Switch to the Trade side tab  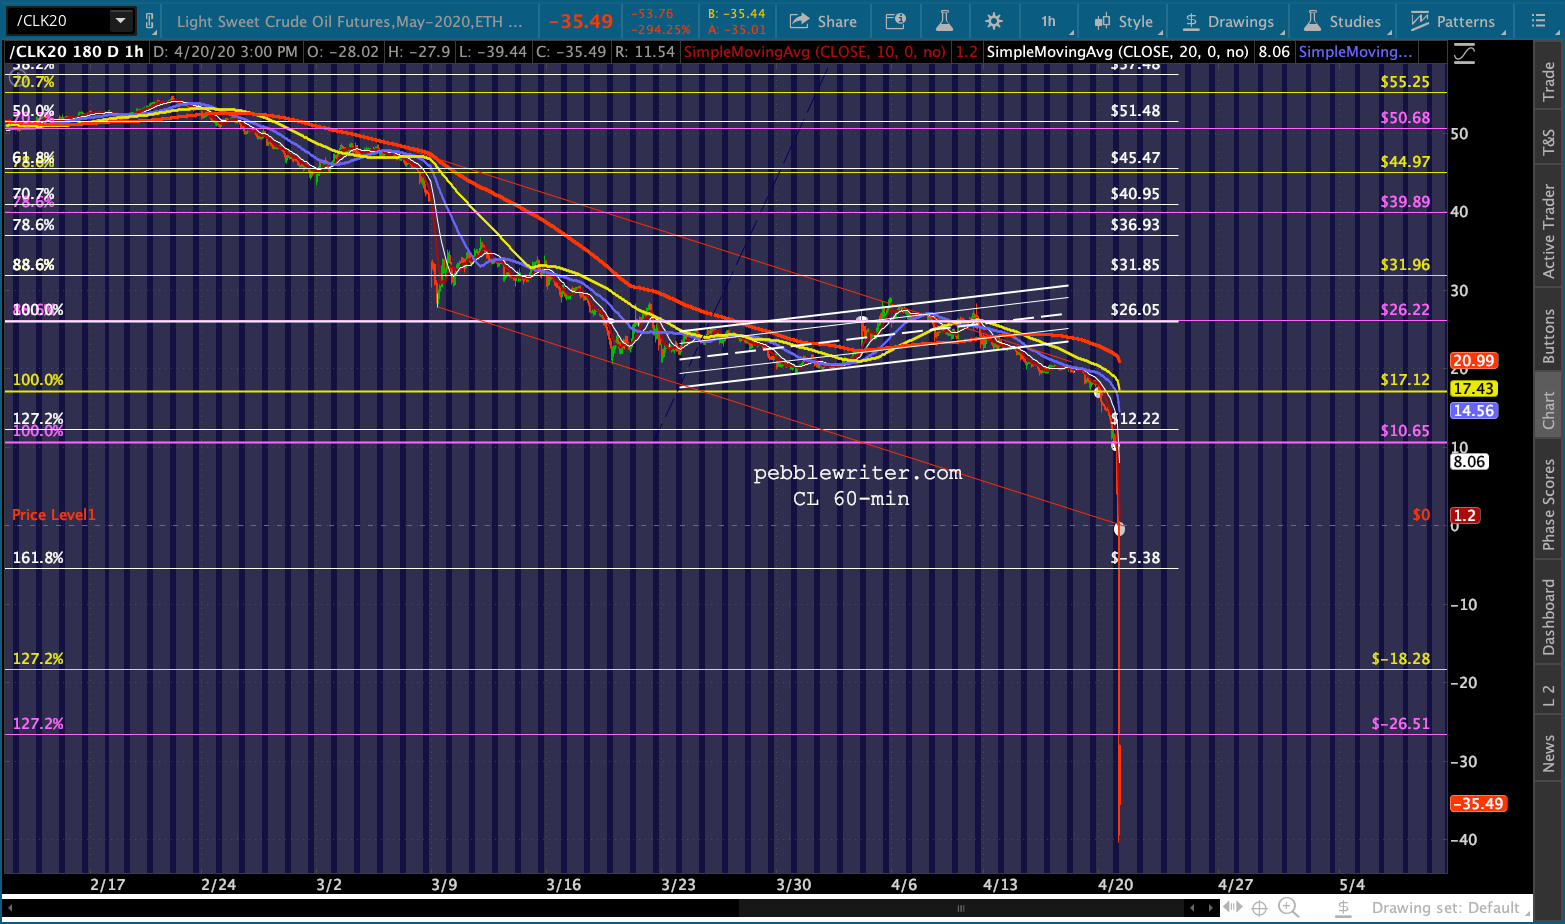coord(1548,82)
